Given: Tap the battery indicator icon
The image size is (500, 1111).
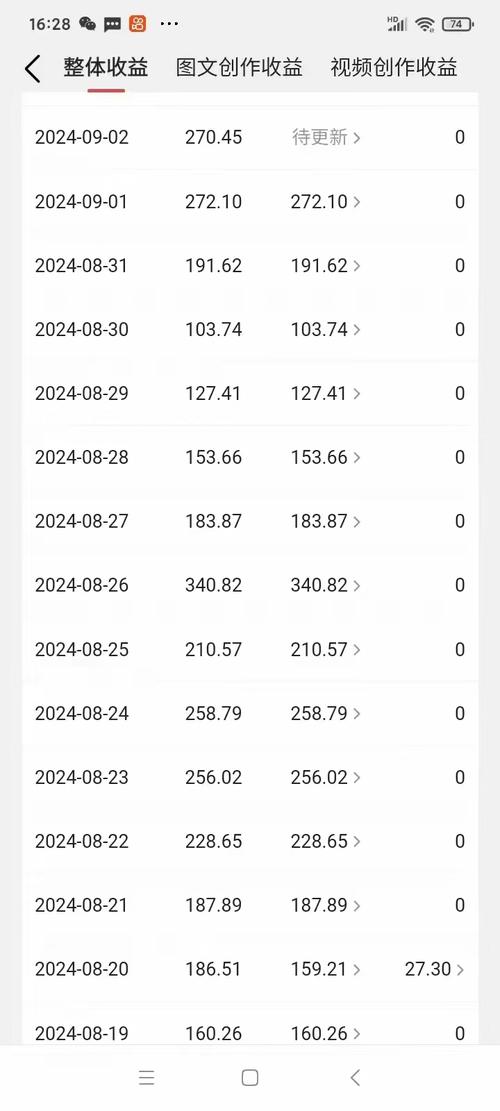Looking at the screenshot, I should [457, 24].
